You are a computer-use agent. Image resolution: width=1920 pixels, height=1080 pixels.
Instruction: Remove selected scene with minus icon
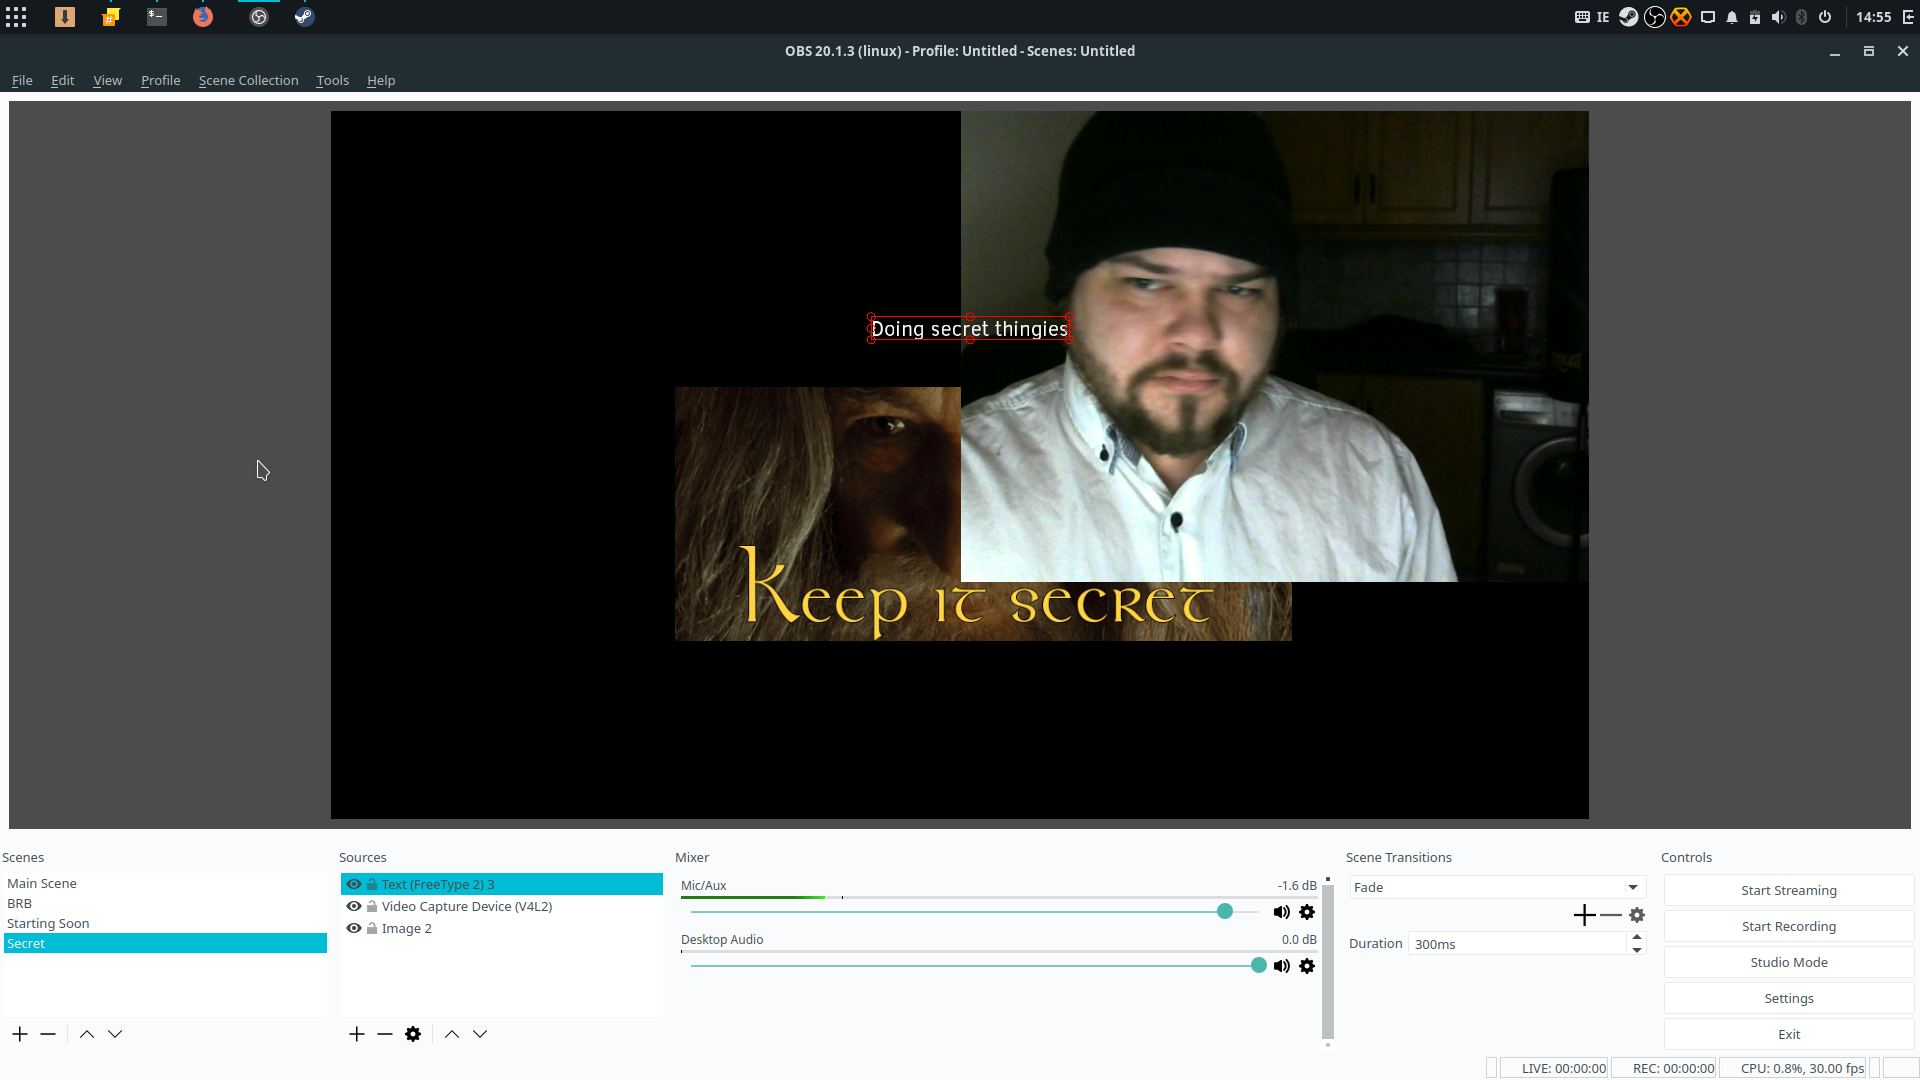[48, 1034]
